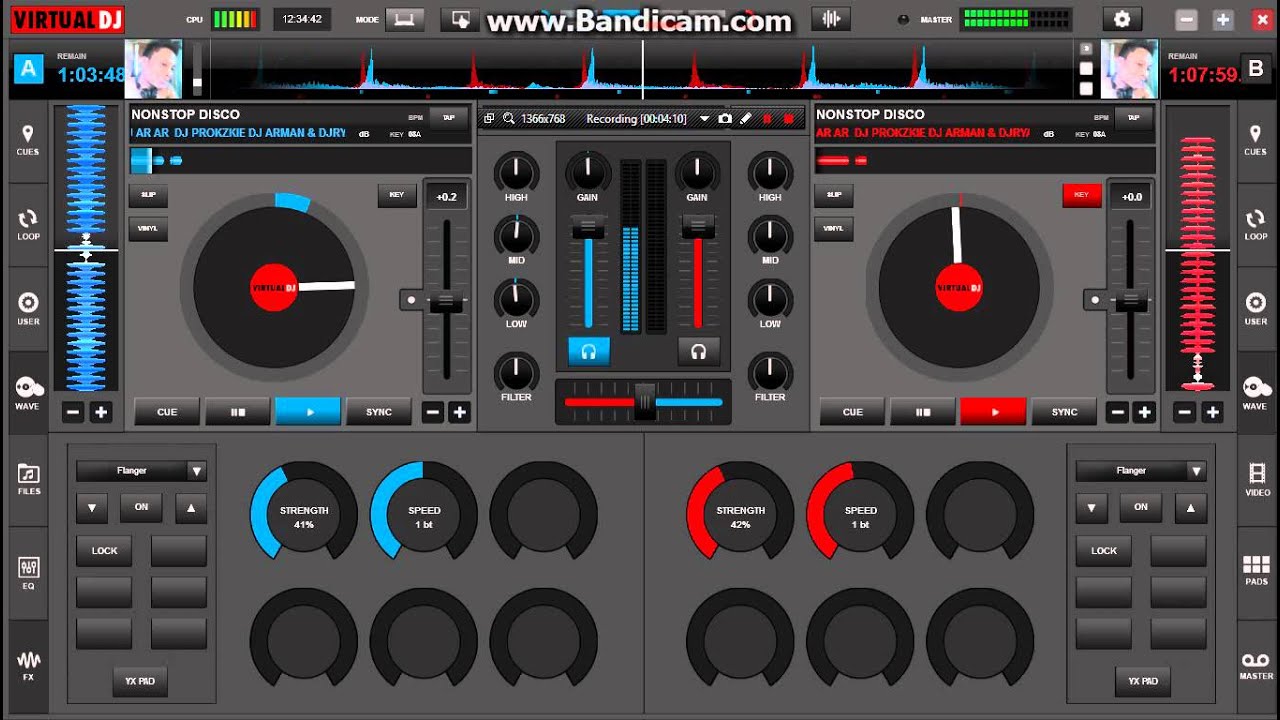Click deck A album thumbnail
The width and height of the screenshot is (1280, 720).
coord(153,69)
